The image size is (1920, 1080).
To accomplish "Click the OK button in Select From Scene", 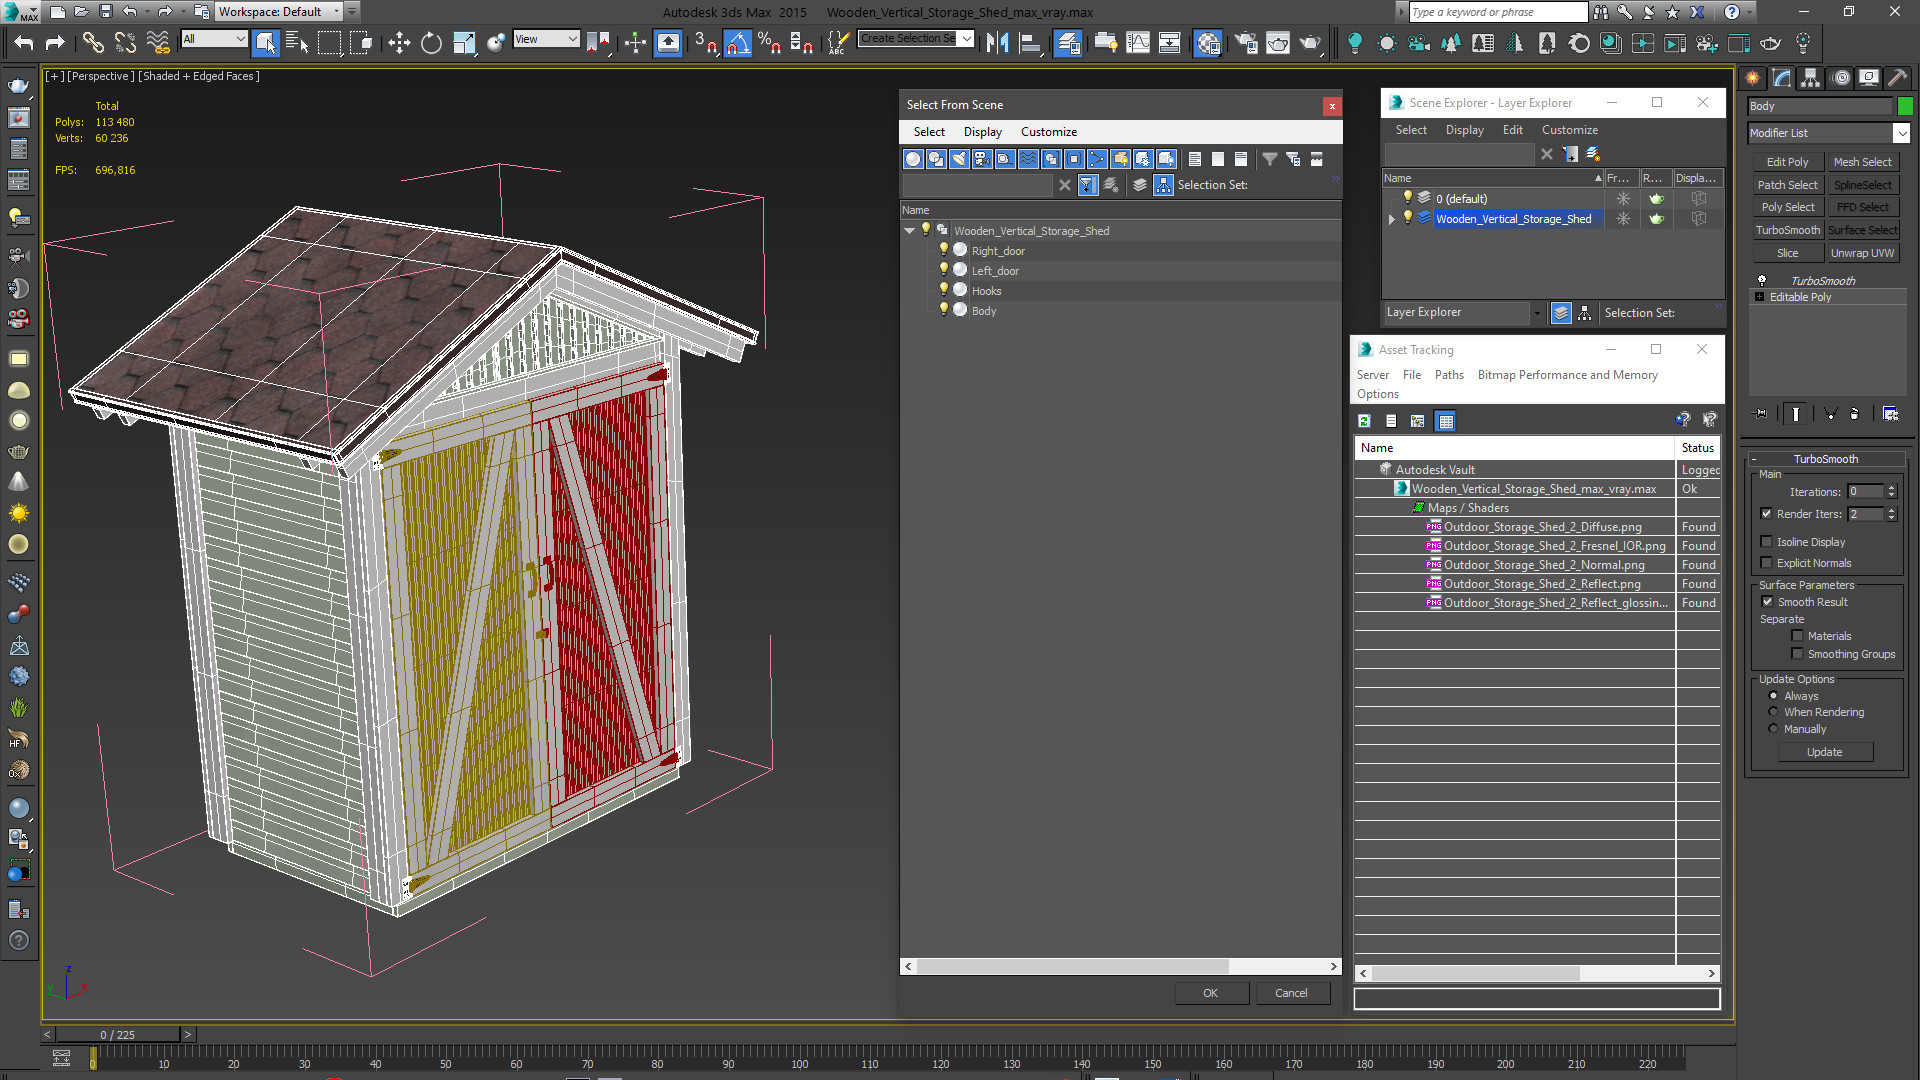I will pos(1211,993).
